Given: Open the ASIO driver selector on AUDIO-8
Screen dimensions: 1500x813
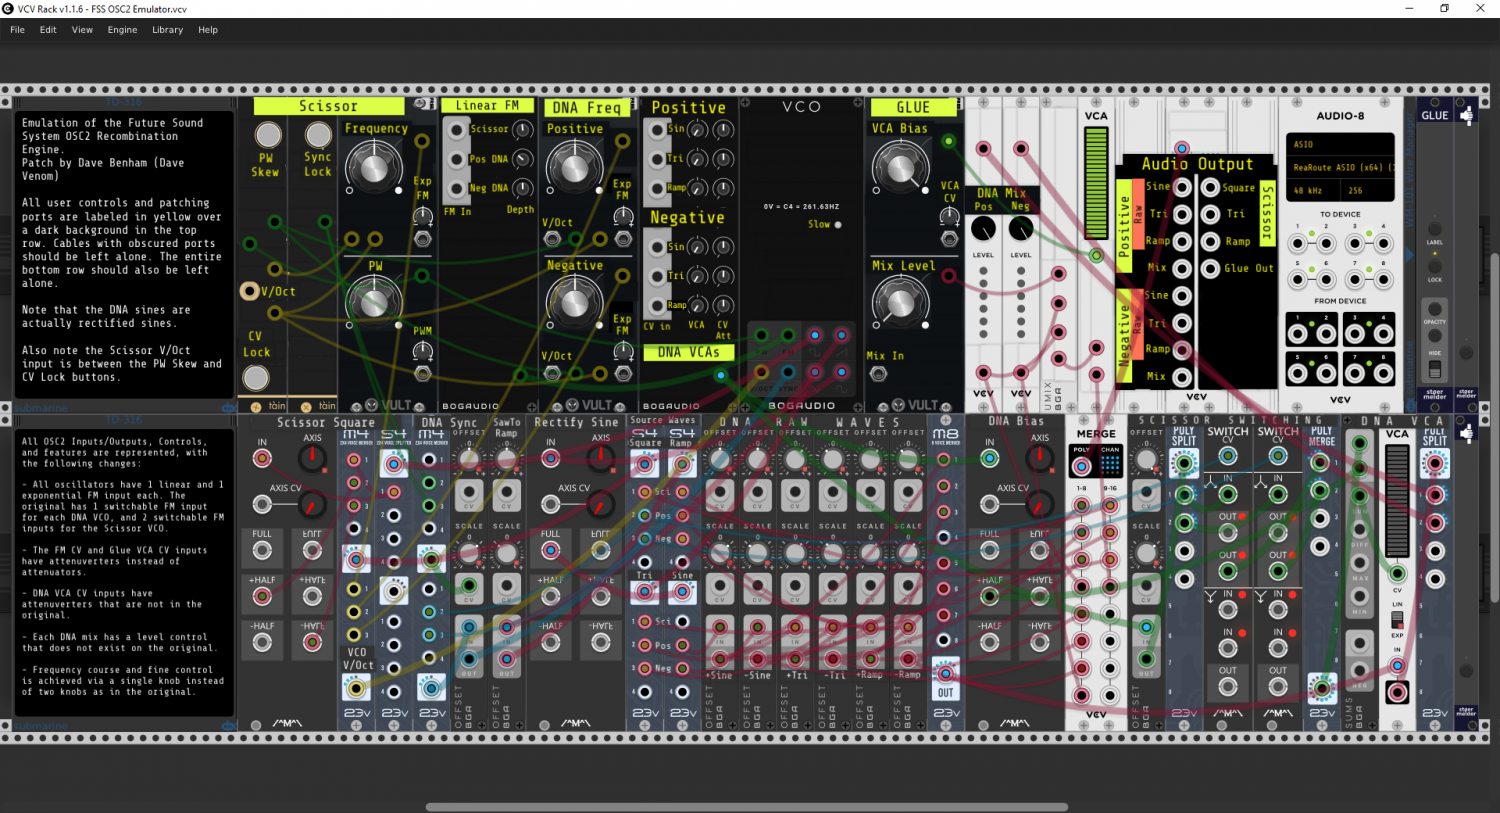Looking at the screenshot, I should pyautogui.click(x=1340, y=144).
